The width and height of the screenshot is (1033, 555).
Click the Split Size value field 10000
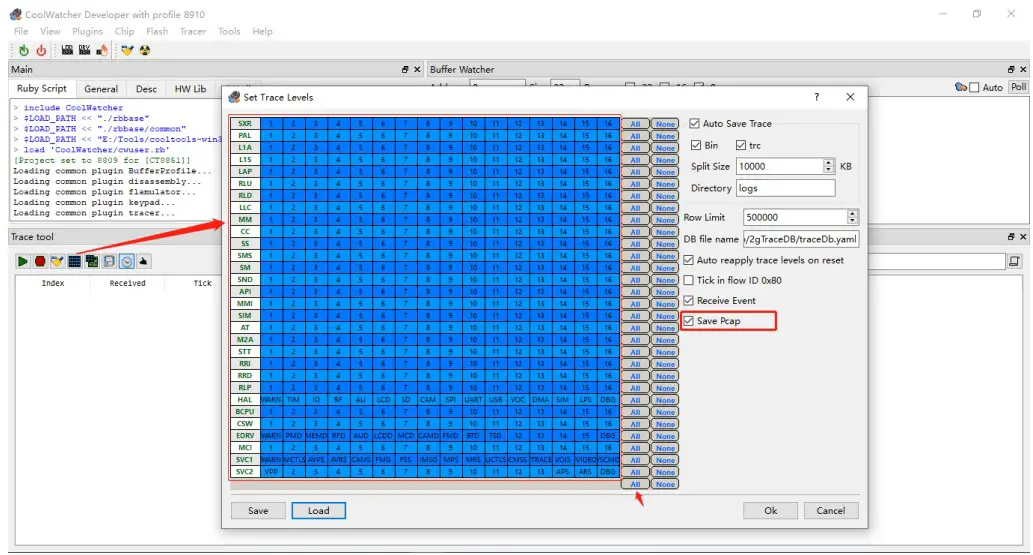[779, 166]
